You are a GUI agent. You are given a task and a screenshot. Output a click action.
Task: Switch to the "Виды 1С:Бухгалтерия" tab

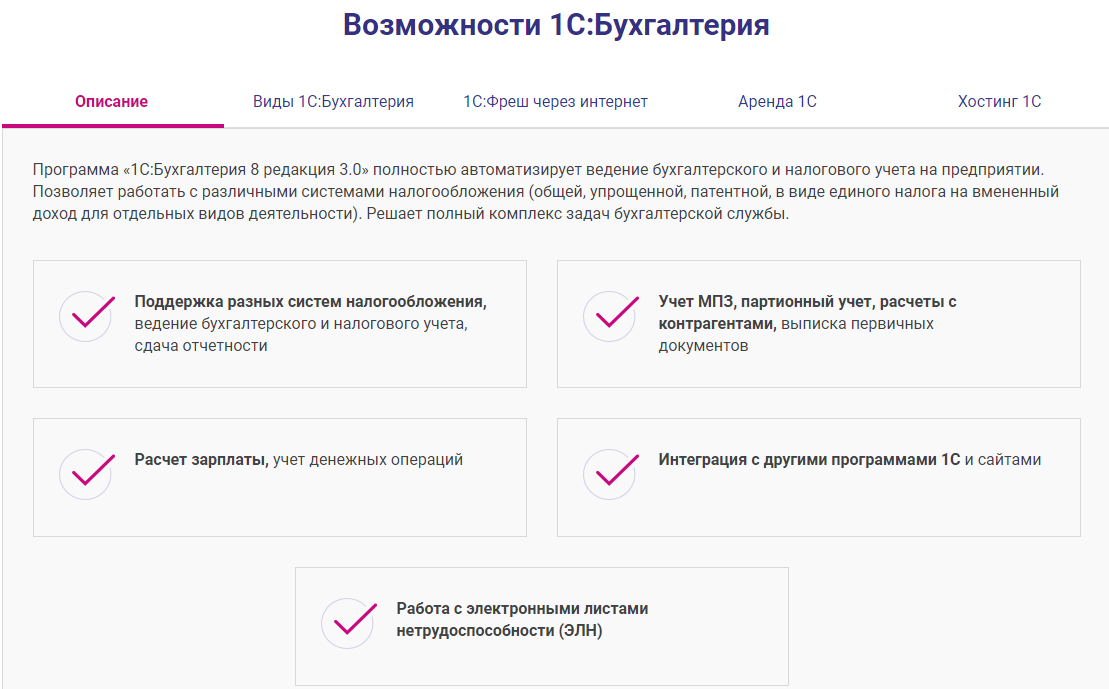(x=333, y=101)
